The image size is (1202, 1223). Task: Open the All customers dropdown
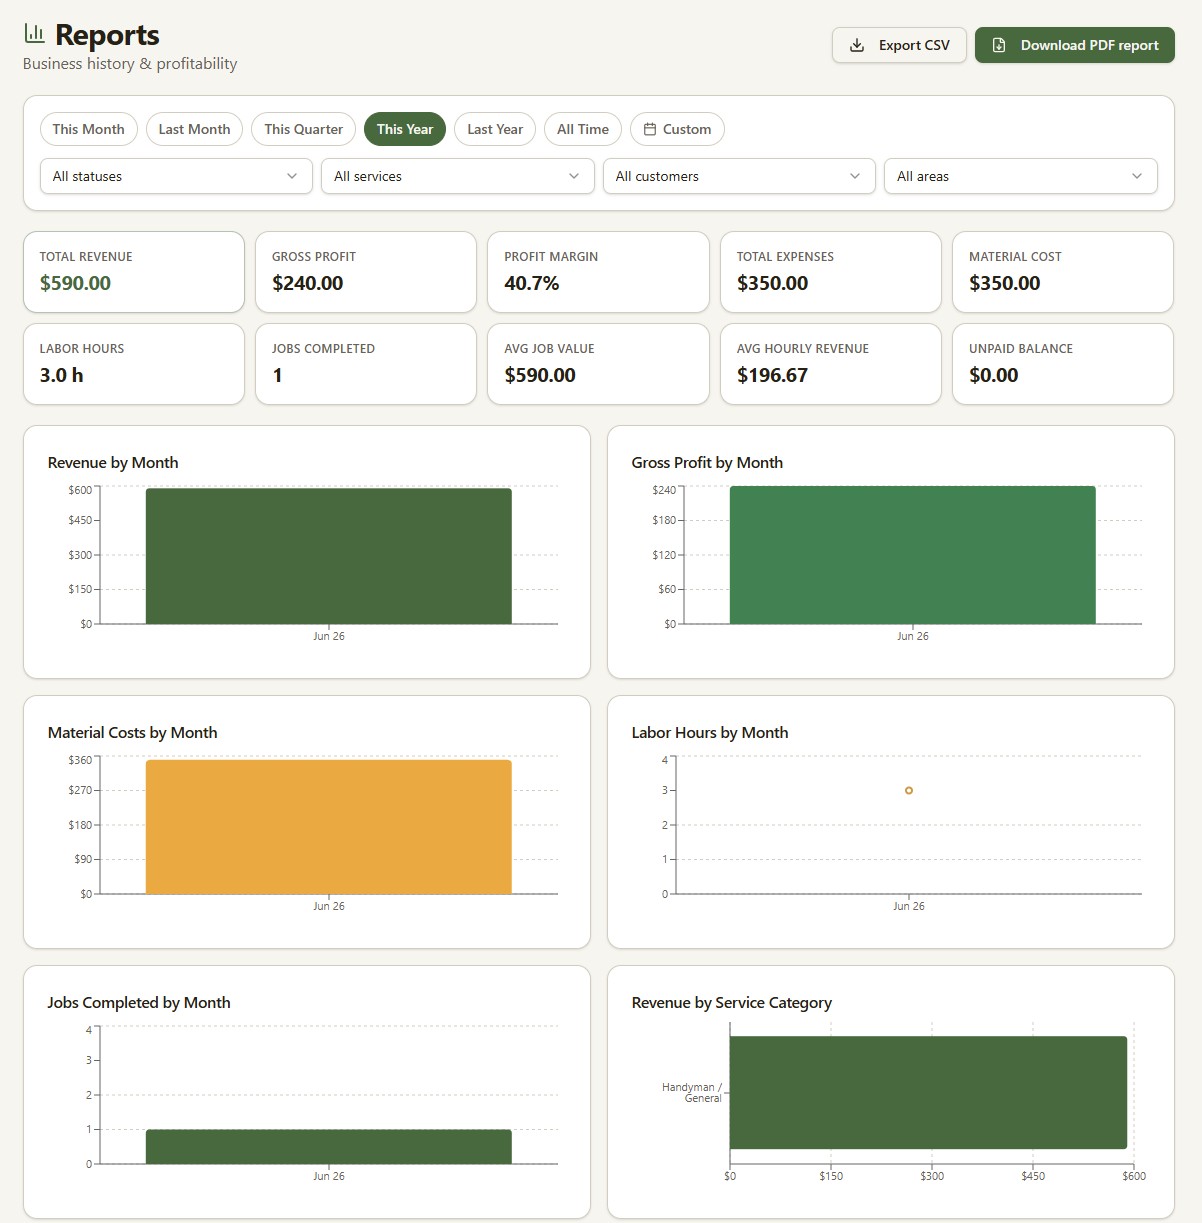(x=739, y=176)
